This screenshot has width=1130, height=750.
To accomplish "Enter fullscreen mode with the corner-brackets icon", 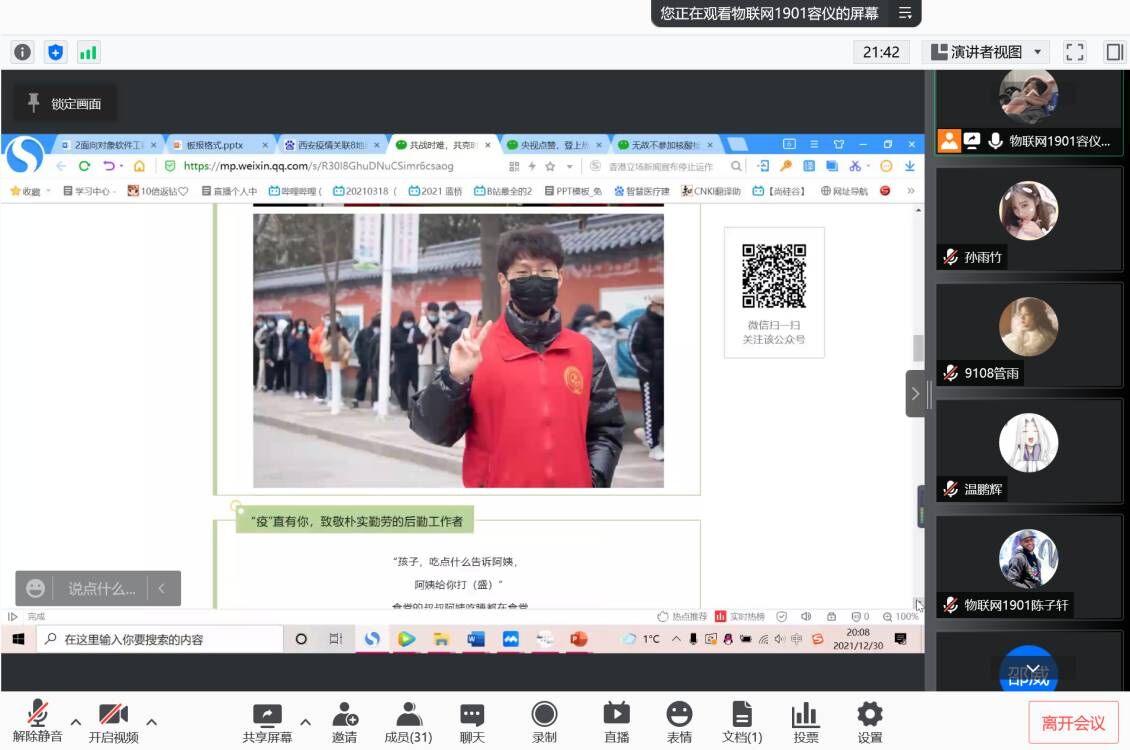I will (x=1074, y=52).
